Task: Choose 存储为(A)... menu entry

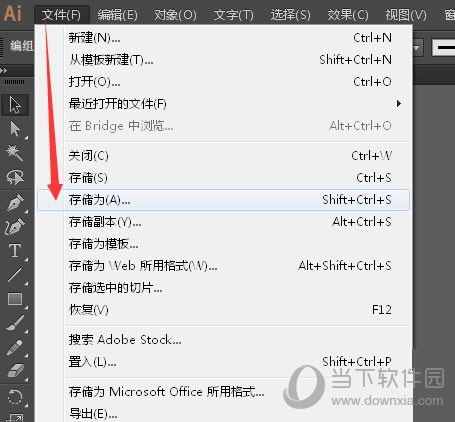Action: [x=224, y=200]
